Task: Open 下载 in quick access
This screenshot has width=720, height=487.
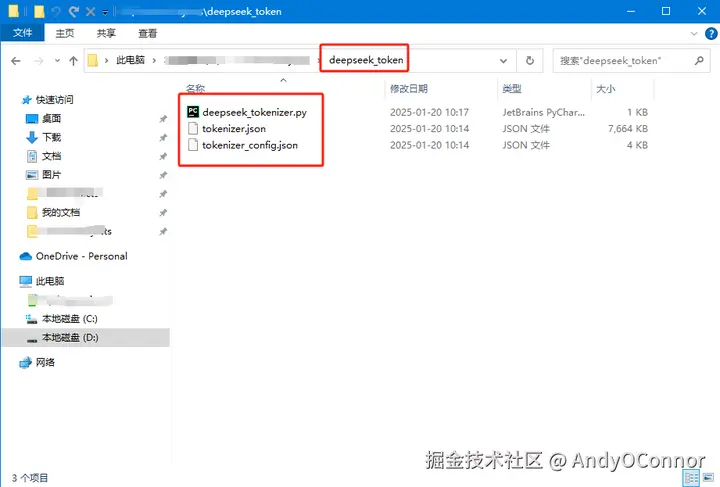Action: click(x=51, y=137)
